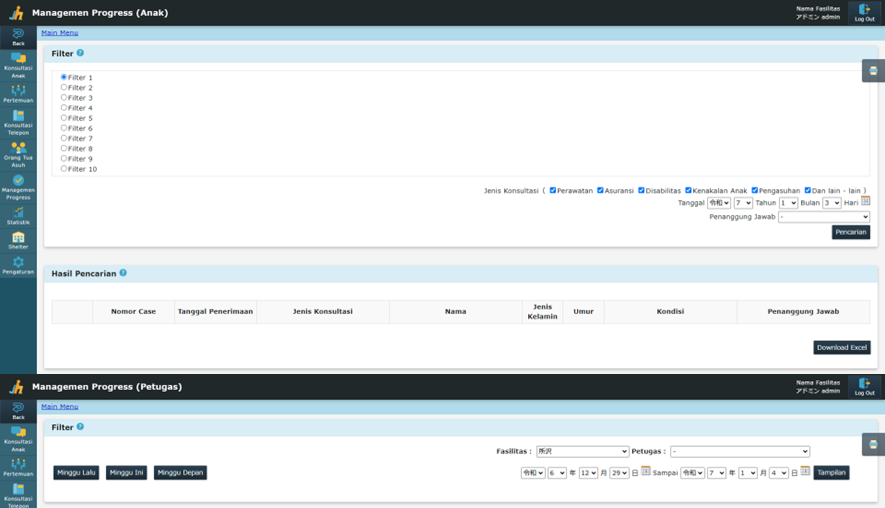885x508 pixels.
Task: Open Pengaturan settings in the sidebar
Action: (18, 265)
